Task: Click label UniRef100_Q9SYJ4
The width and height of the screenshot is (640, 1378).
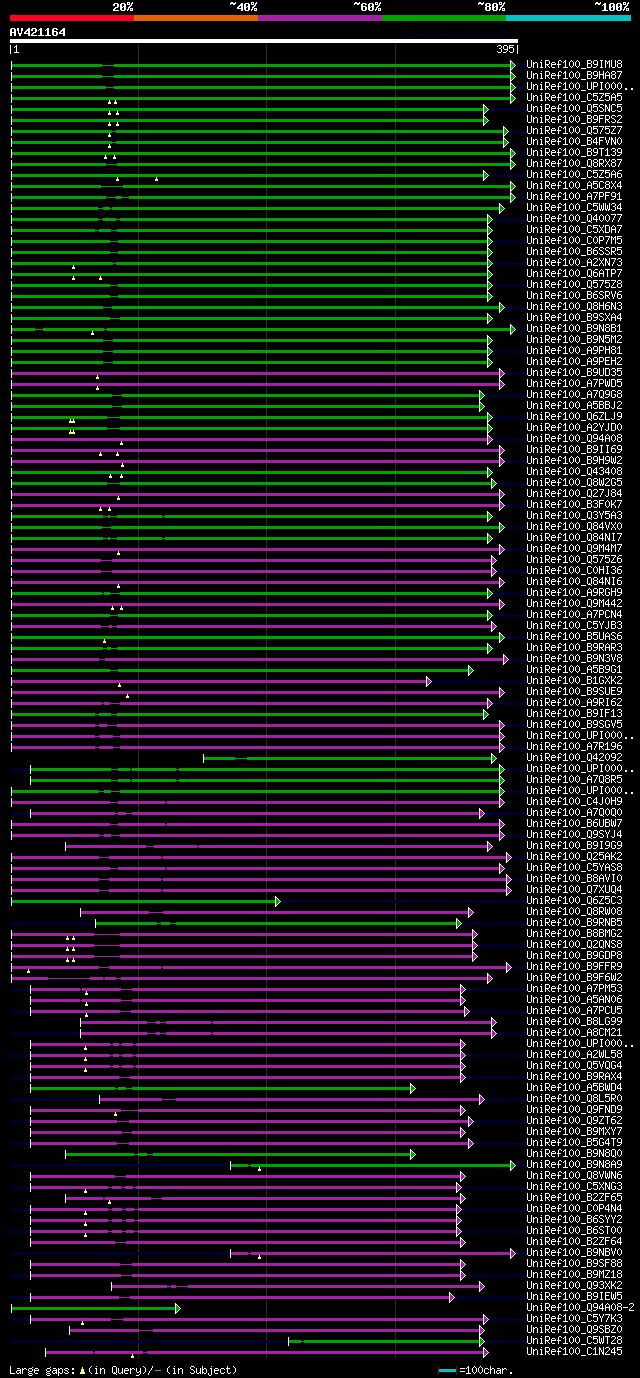Action: tap(574, 834)
